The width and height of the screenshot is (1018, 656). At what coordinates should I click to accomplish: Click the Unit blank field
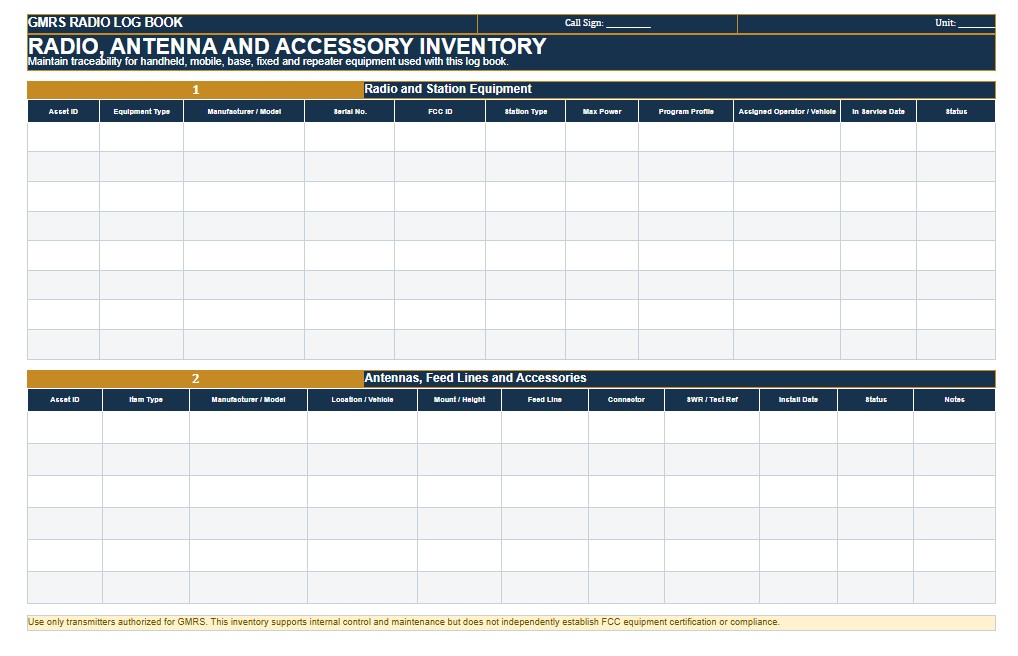pyautogui.click(x=976, y=23)
